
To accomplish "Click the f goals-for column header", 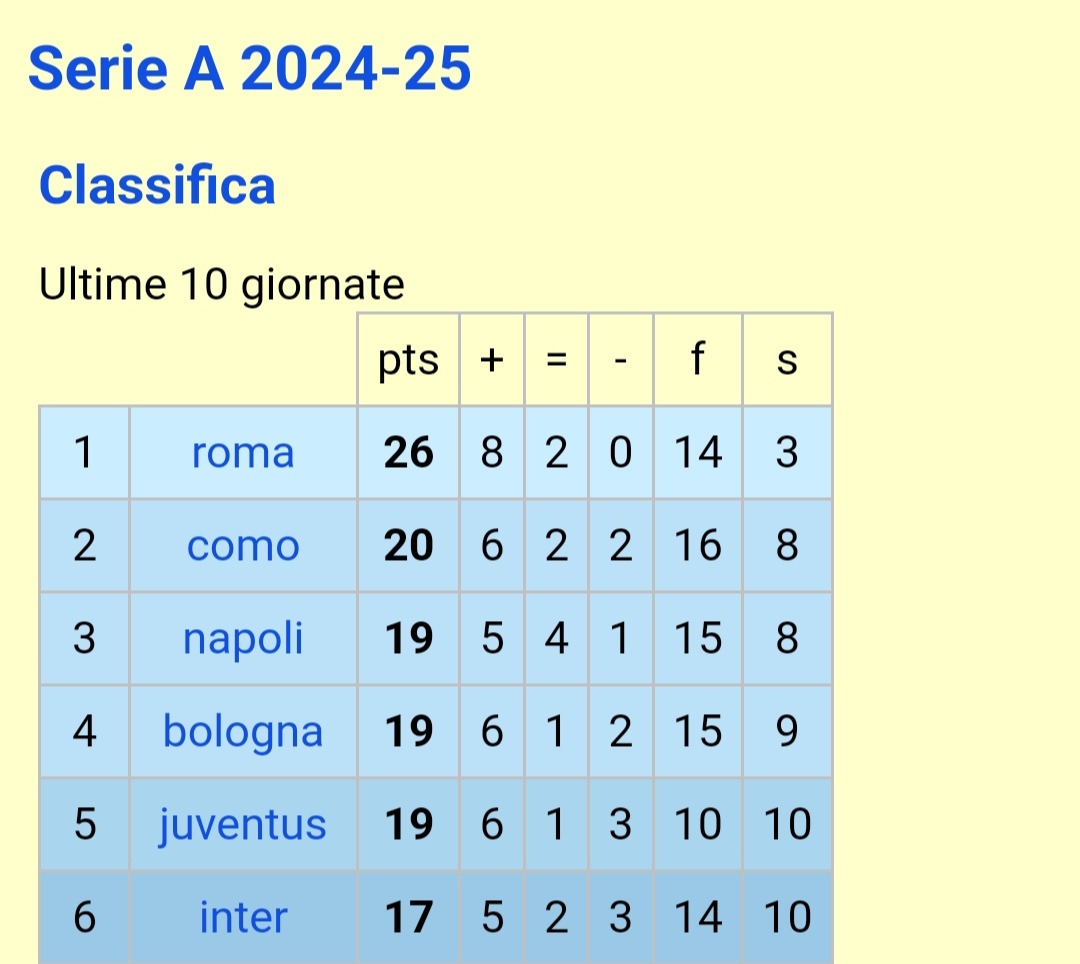I will pyautogui.click(x=698, y=359).
